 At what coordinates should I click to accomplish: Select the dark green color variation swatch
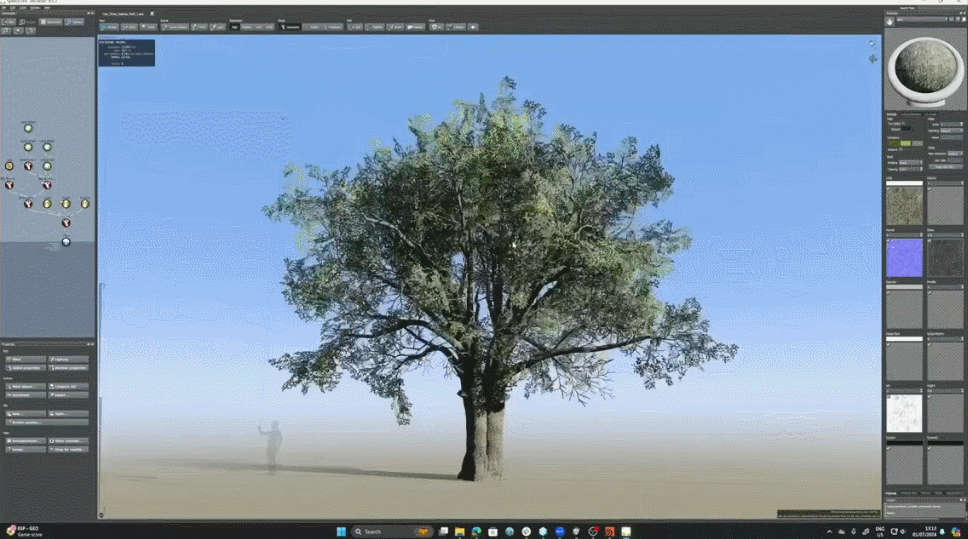click(894, 143)
